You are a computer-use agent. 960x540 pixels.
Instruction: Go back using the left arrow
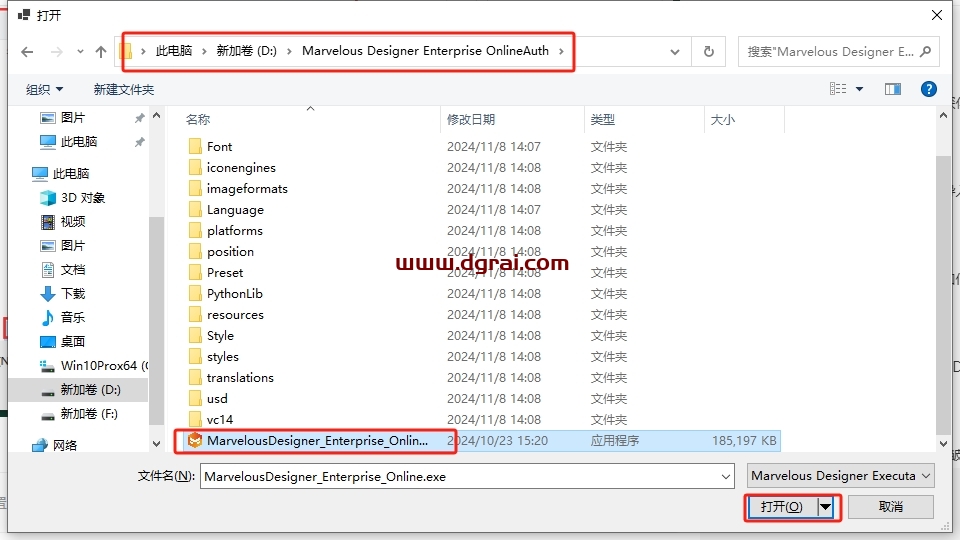pos(27,52)
